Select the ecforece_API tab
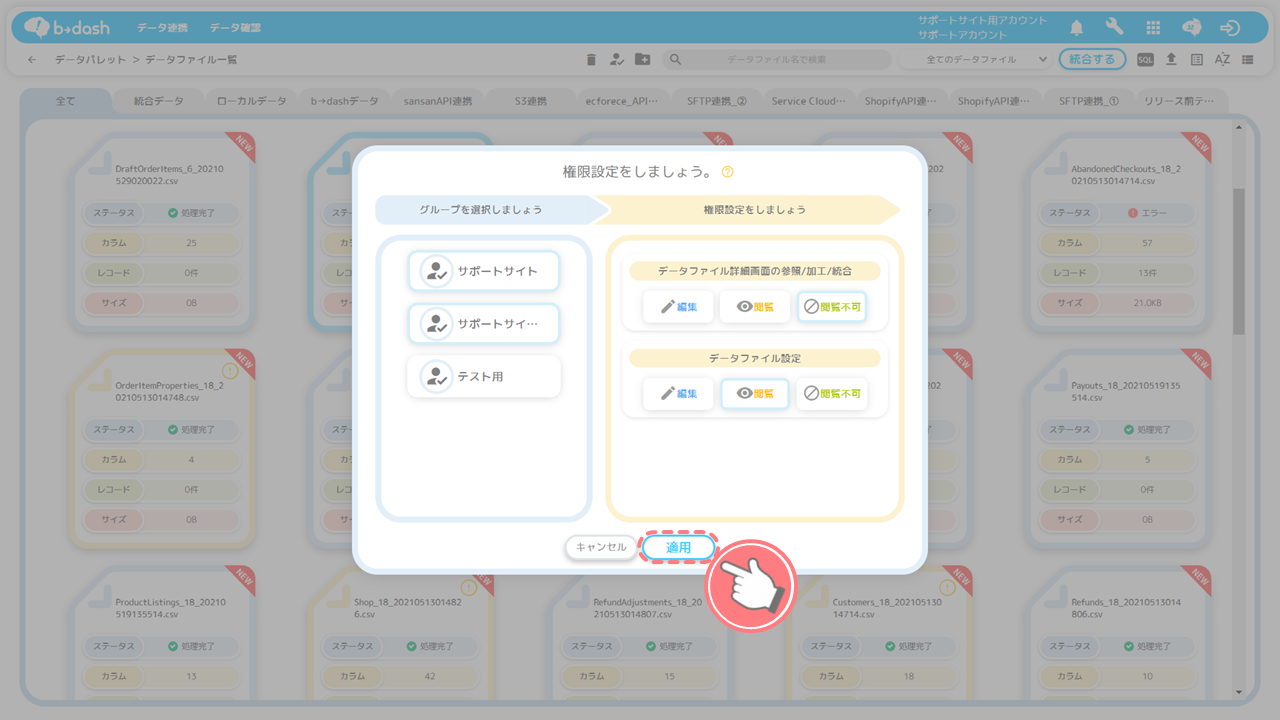 tap(623, 101)
